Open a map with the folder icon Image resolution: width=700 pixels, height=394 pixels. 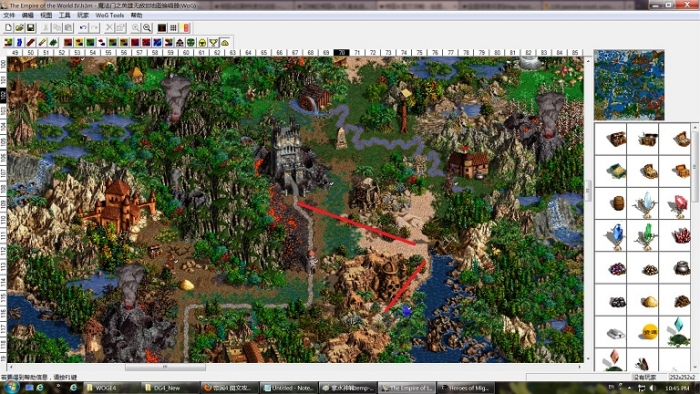point(19,28)
